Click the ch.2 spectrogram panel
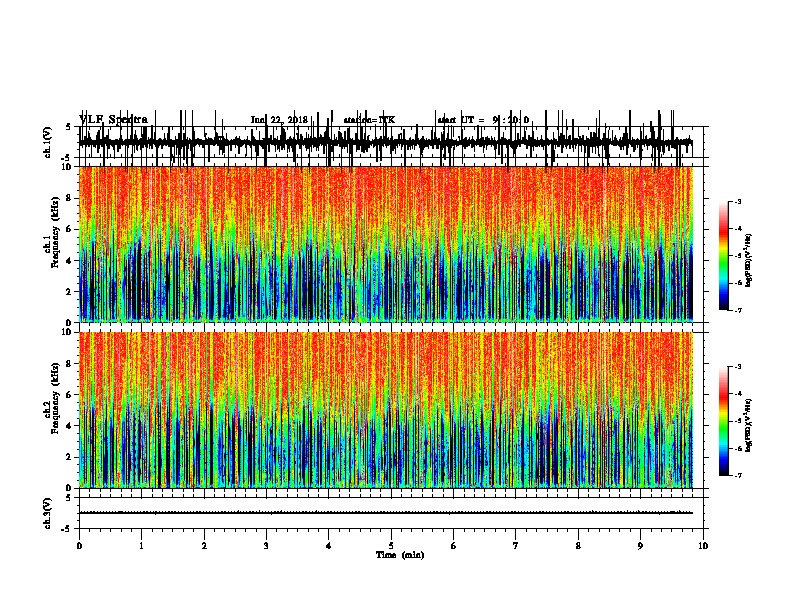 tap(386, 410)
